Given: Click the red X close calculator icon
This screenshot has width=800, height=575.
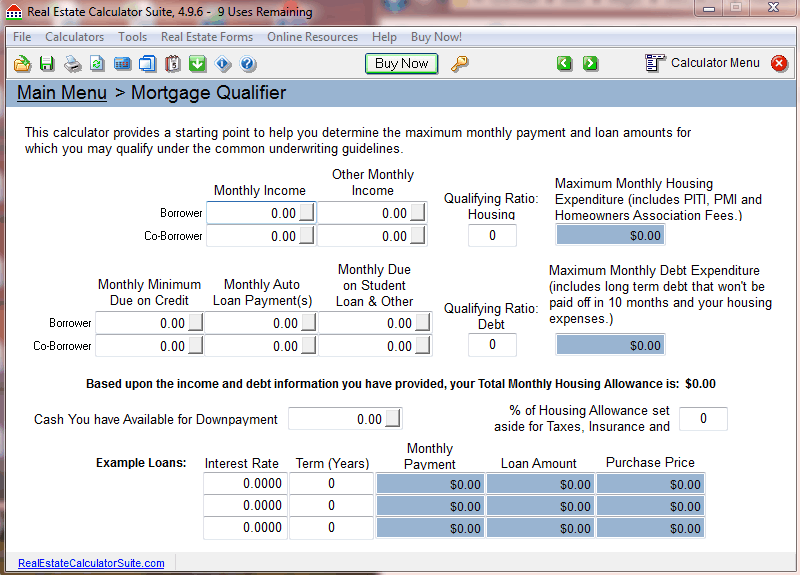Looking at the screenshot, I should click(x=780, y=63).
